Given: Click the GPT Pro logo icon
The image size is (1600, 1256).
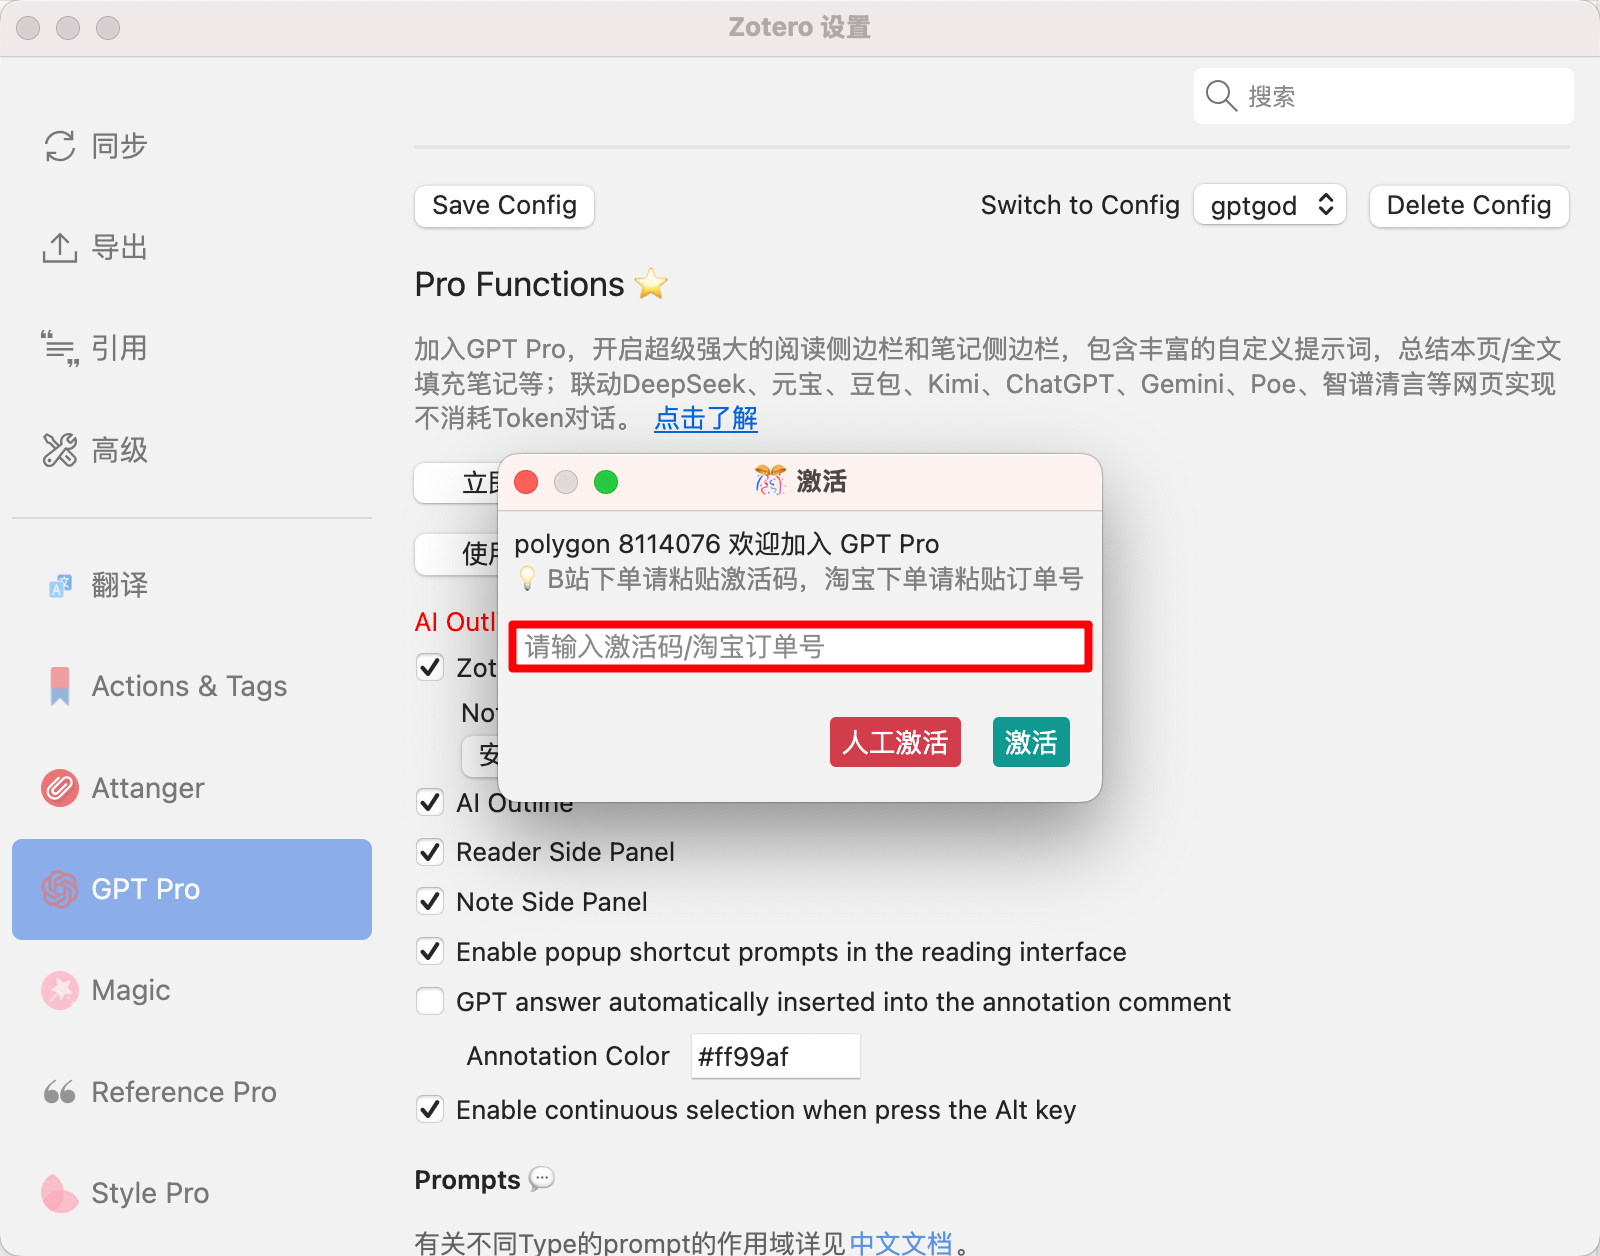Looking at the screenshot, I should coord(60,889).
